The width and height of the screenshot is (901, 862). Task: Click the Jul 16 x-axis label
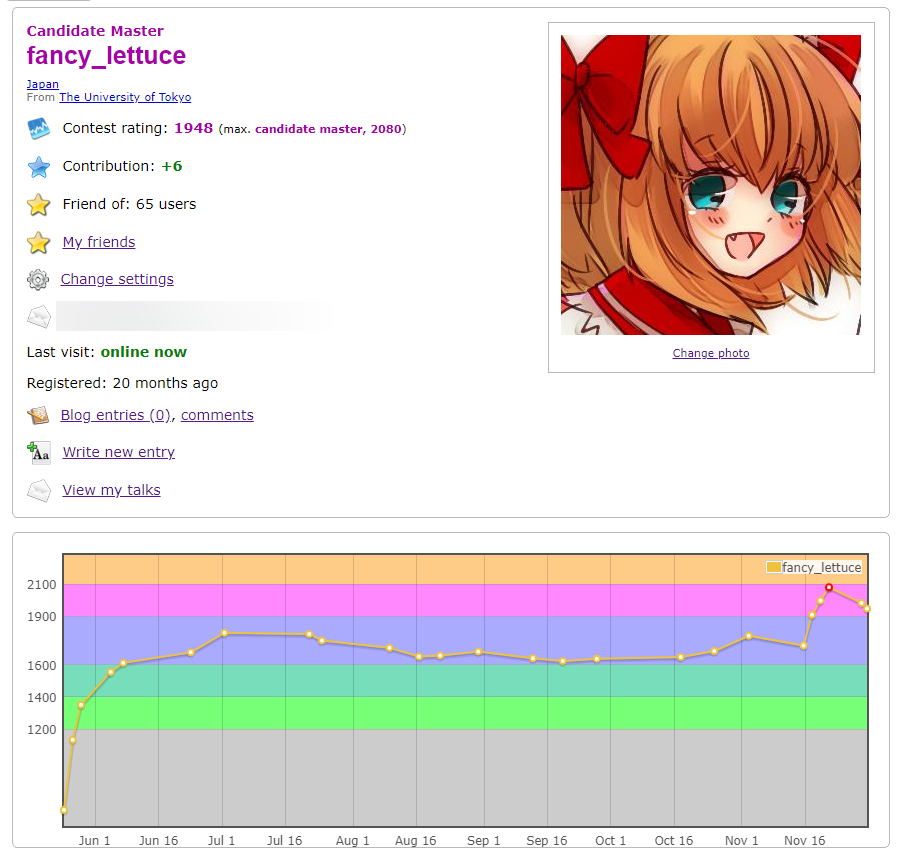(x=284, y=841)
